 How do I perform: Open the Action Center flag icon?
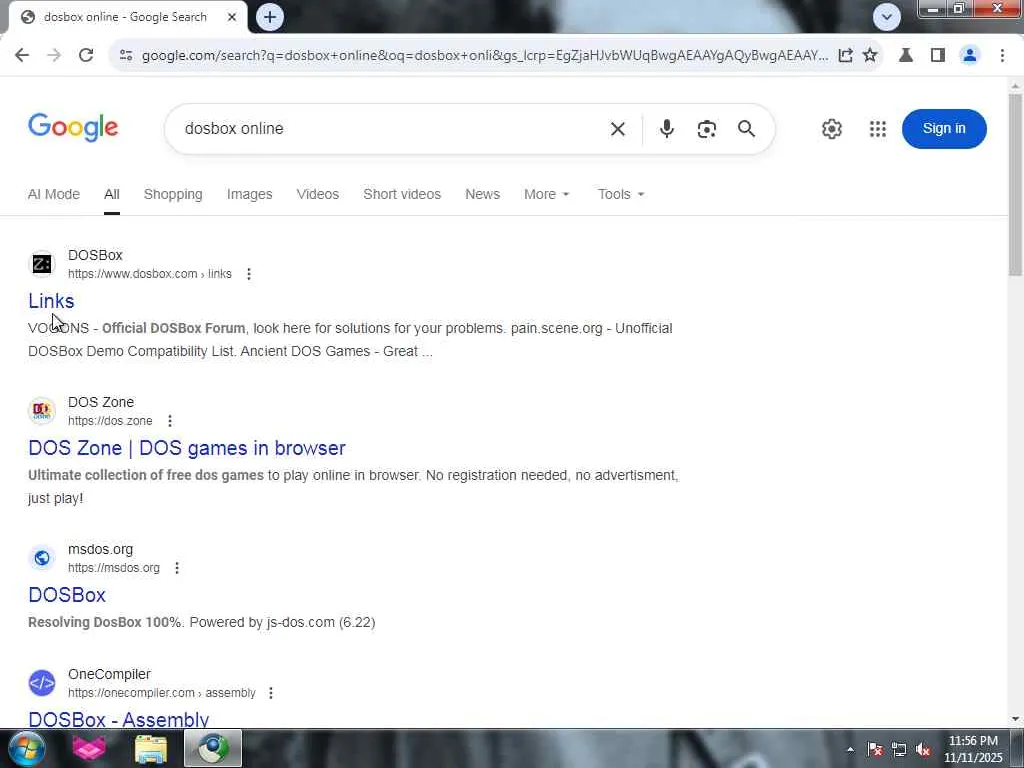pos(875,750)
